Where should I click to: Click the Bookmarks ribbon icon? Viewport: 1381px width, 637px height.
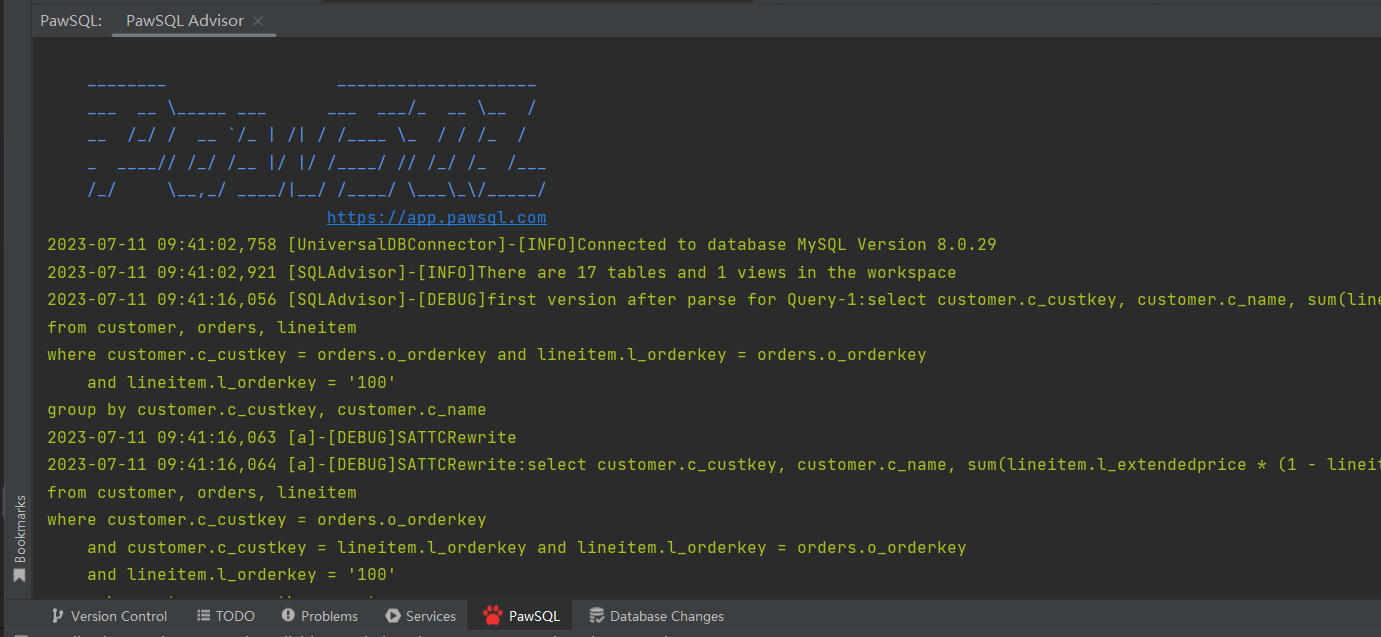[18, 576]
